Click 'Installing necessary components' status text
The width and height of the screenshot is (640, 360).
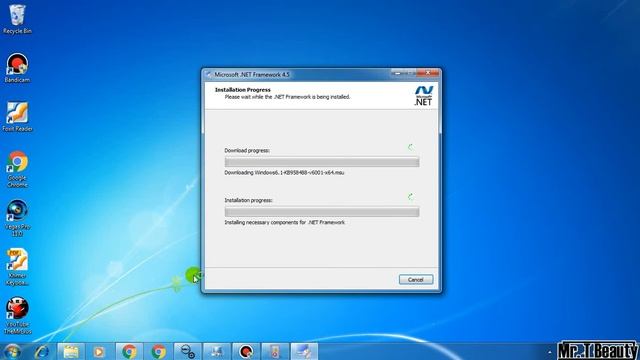point(284,222)
